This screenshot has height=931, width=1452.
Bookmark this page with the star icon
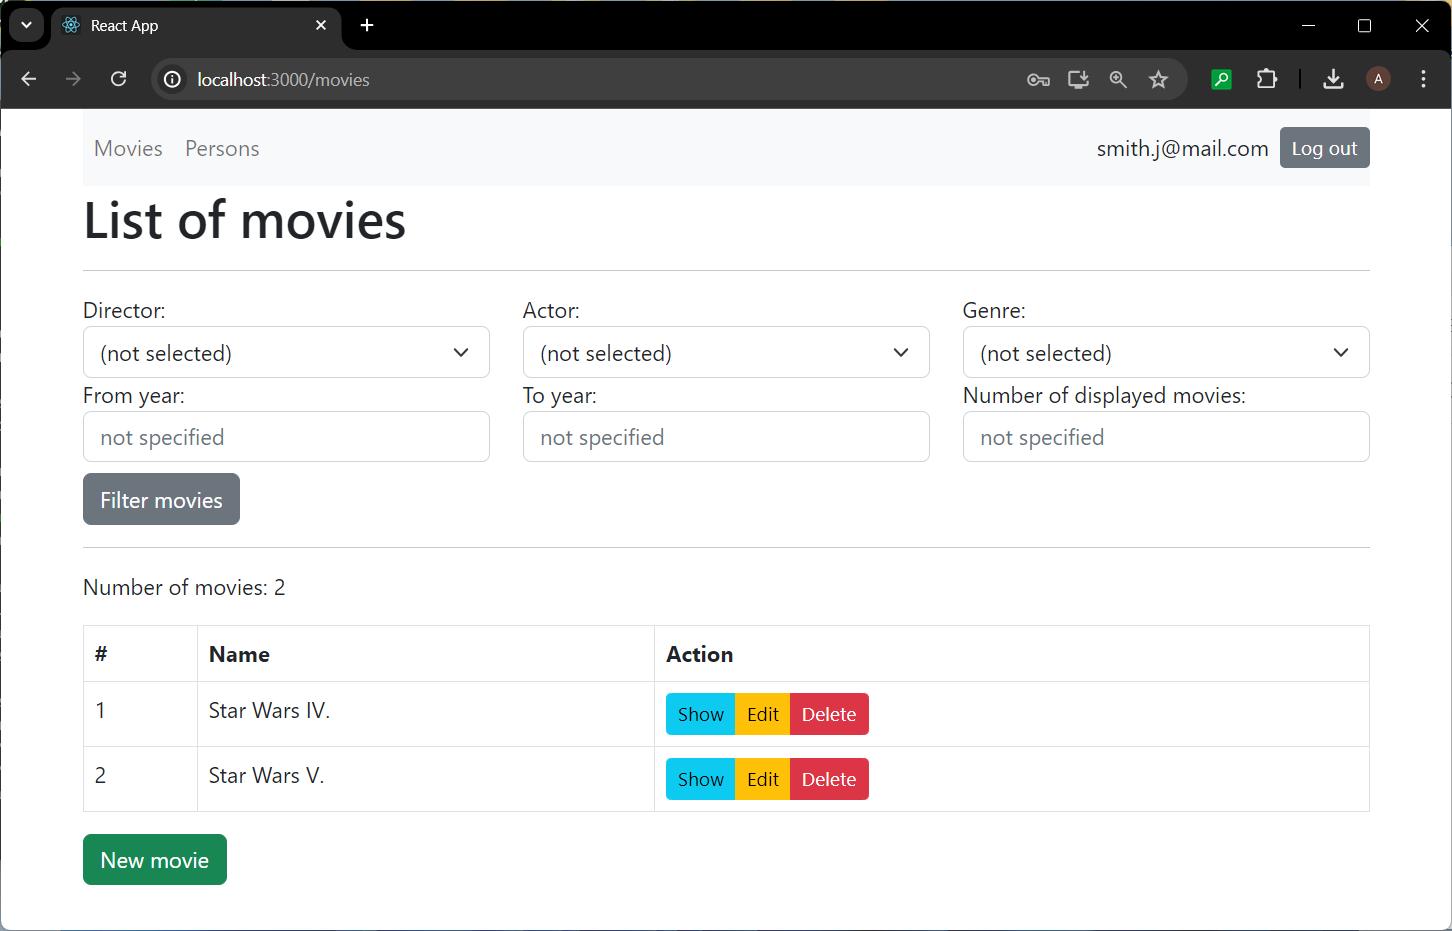point(1158,79)
